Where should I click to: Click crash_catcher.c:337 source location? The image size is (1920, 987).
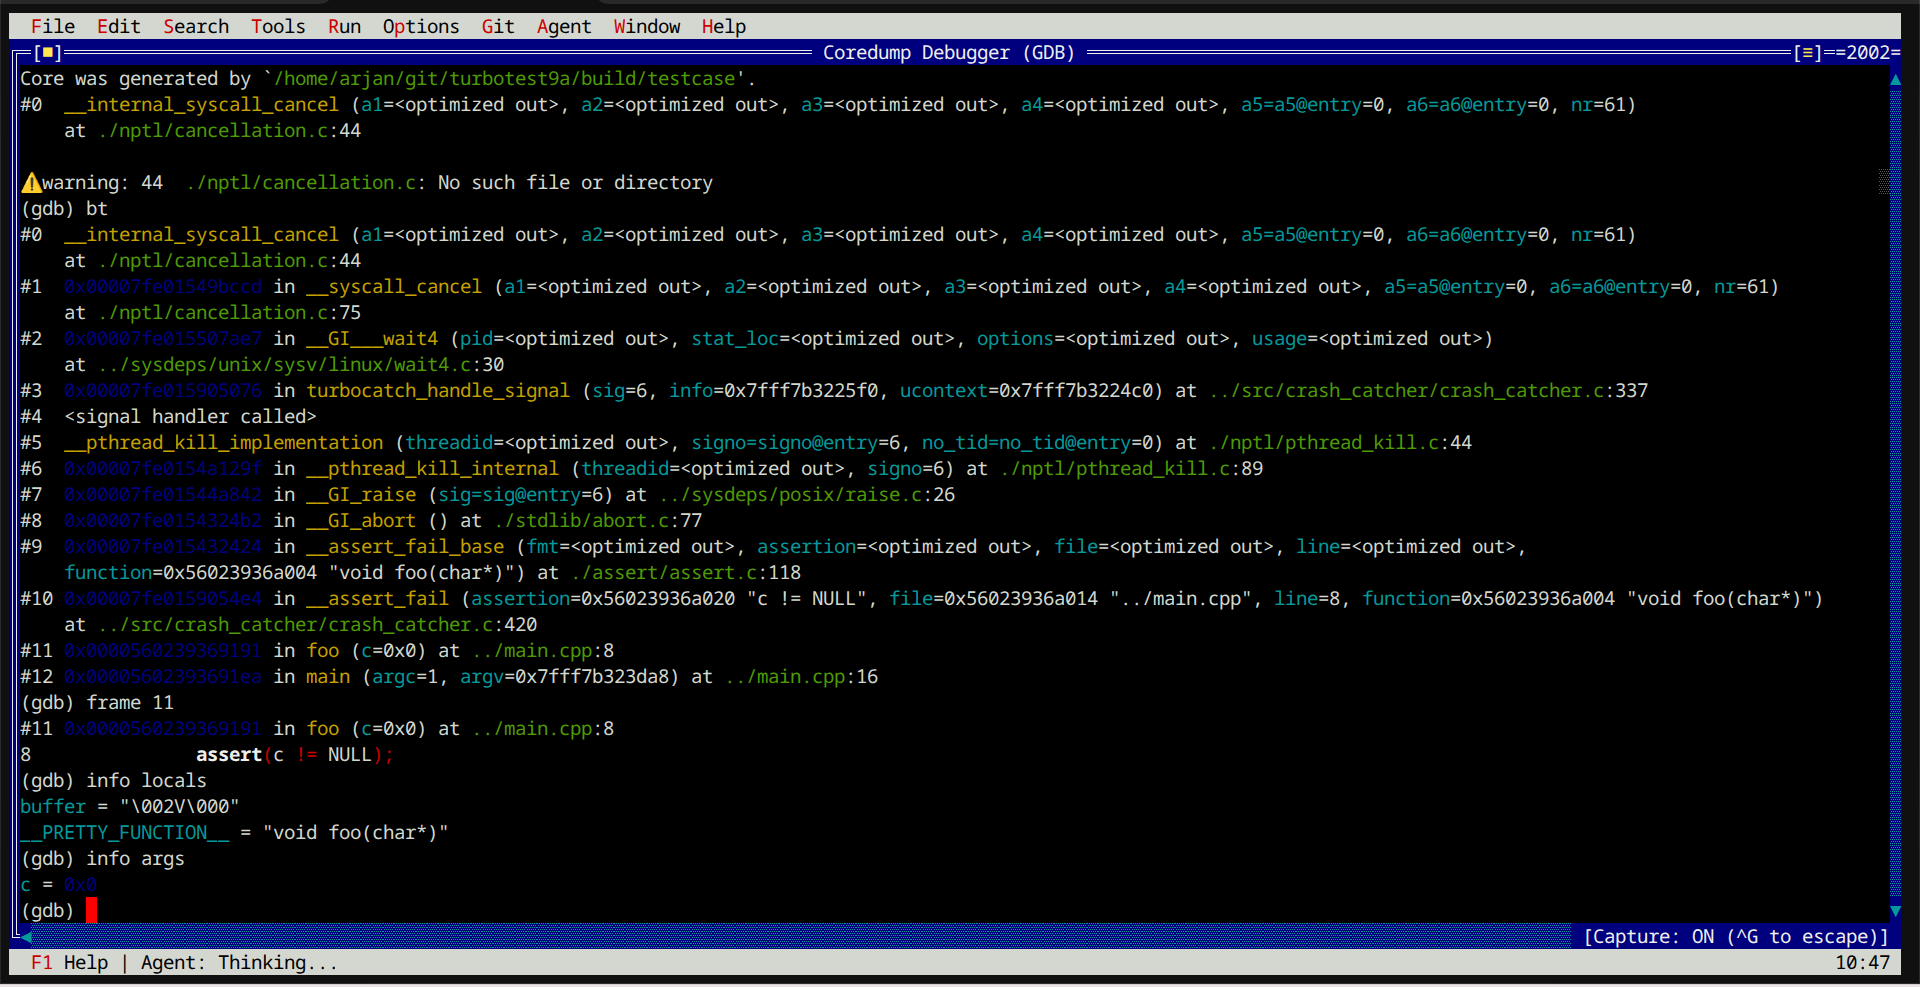click(x=1428, y=391)
